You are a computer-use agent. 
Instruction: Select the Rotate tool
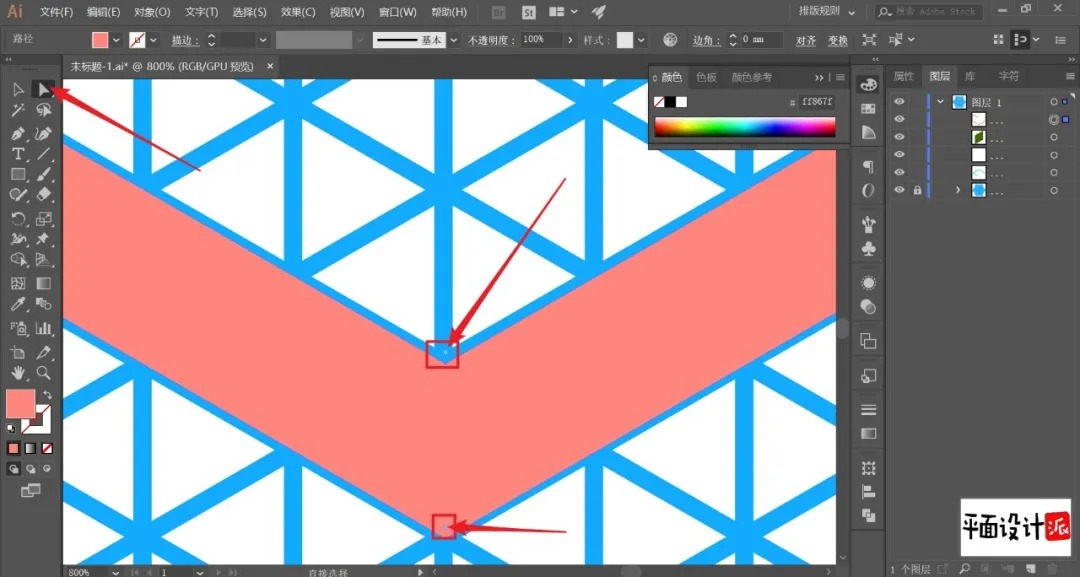[x=18, y=219]
